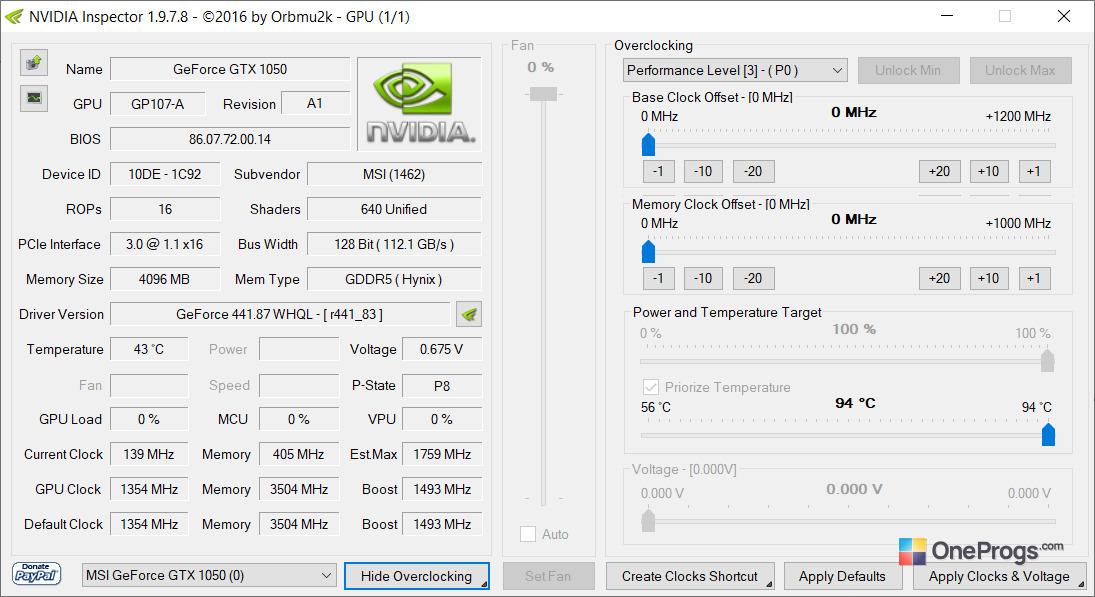This screenshot has width=1095, height=597.
Task: Click current Memory clock value 405 MHz
Action: pos(299,454)
